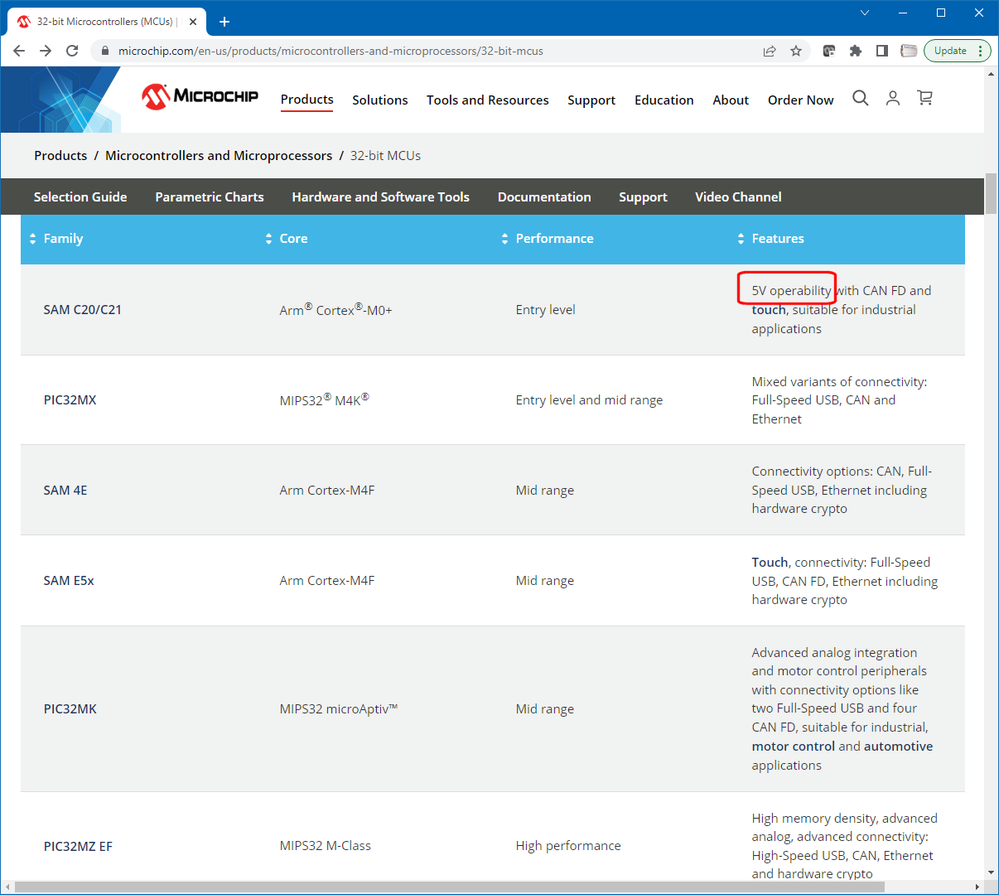Close the 32-bit Microcontrollers tab
The image size is (999, 895).
[x=193, y=22]
